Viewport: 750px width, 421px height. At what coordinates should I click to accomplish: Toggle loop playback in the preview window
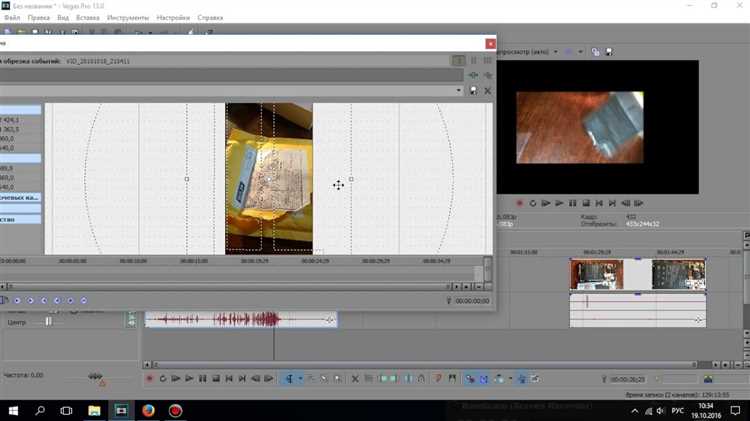pyautogui.click(x=532, y=203)
